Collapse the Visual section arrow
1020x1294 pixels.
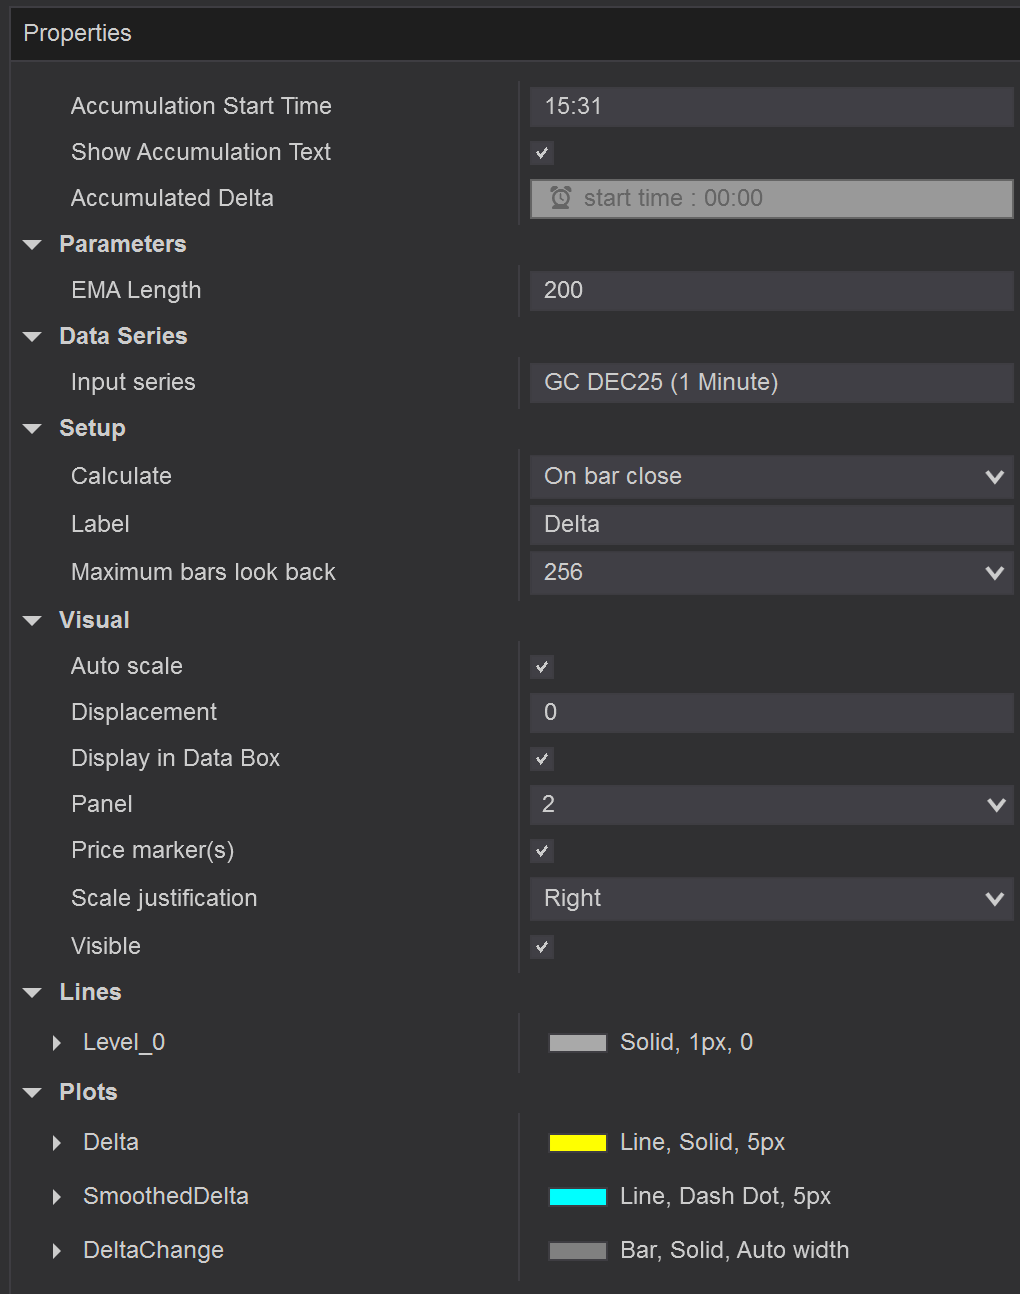click(33, 621)
